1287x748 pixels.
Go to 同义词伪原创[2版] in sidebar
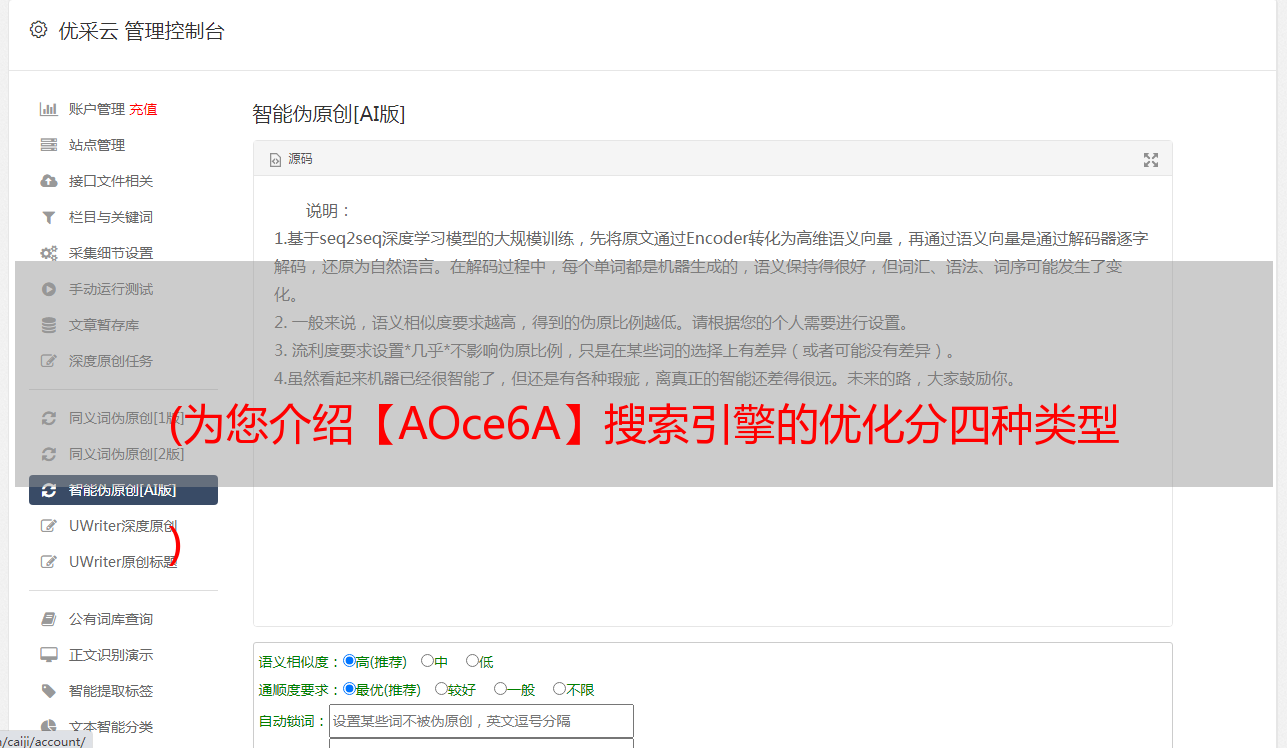coord(126,454)
